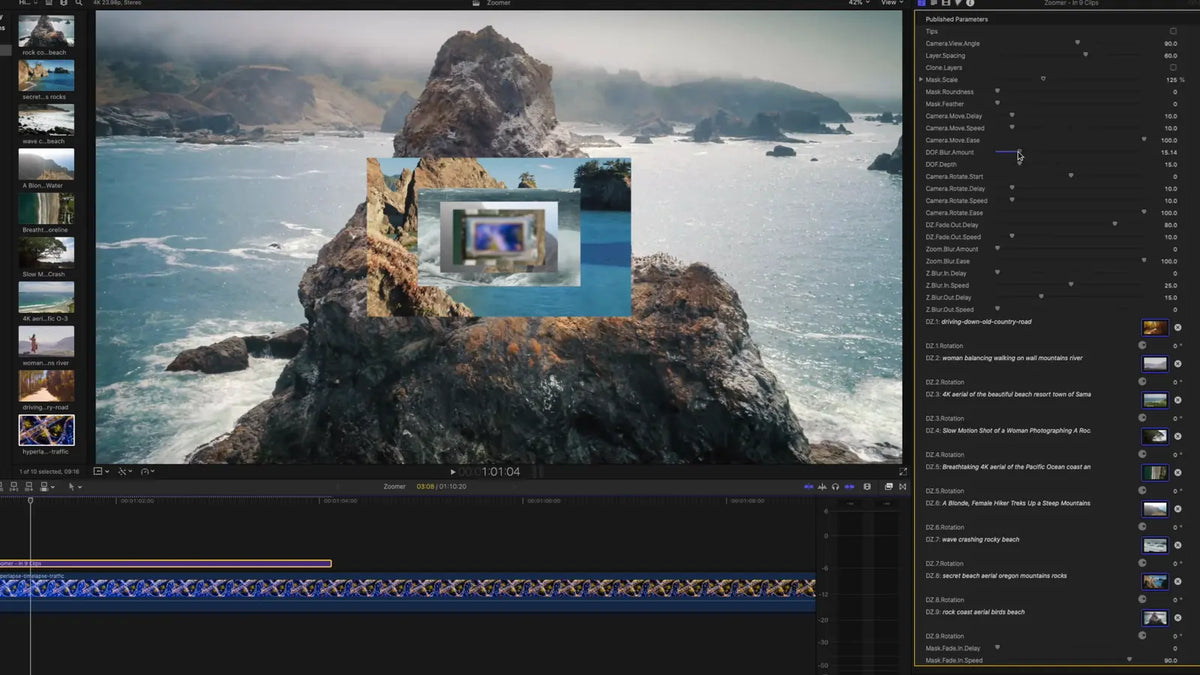
Task: Clear the DZ.2 woman balancing drop zone
Action: tap(1177, 364)
